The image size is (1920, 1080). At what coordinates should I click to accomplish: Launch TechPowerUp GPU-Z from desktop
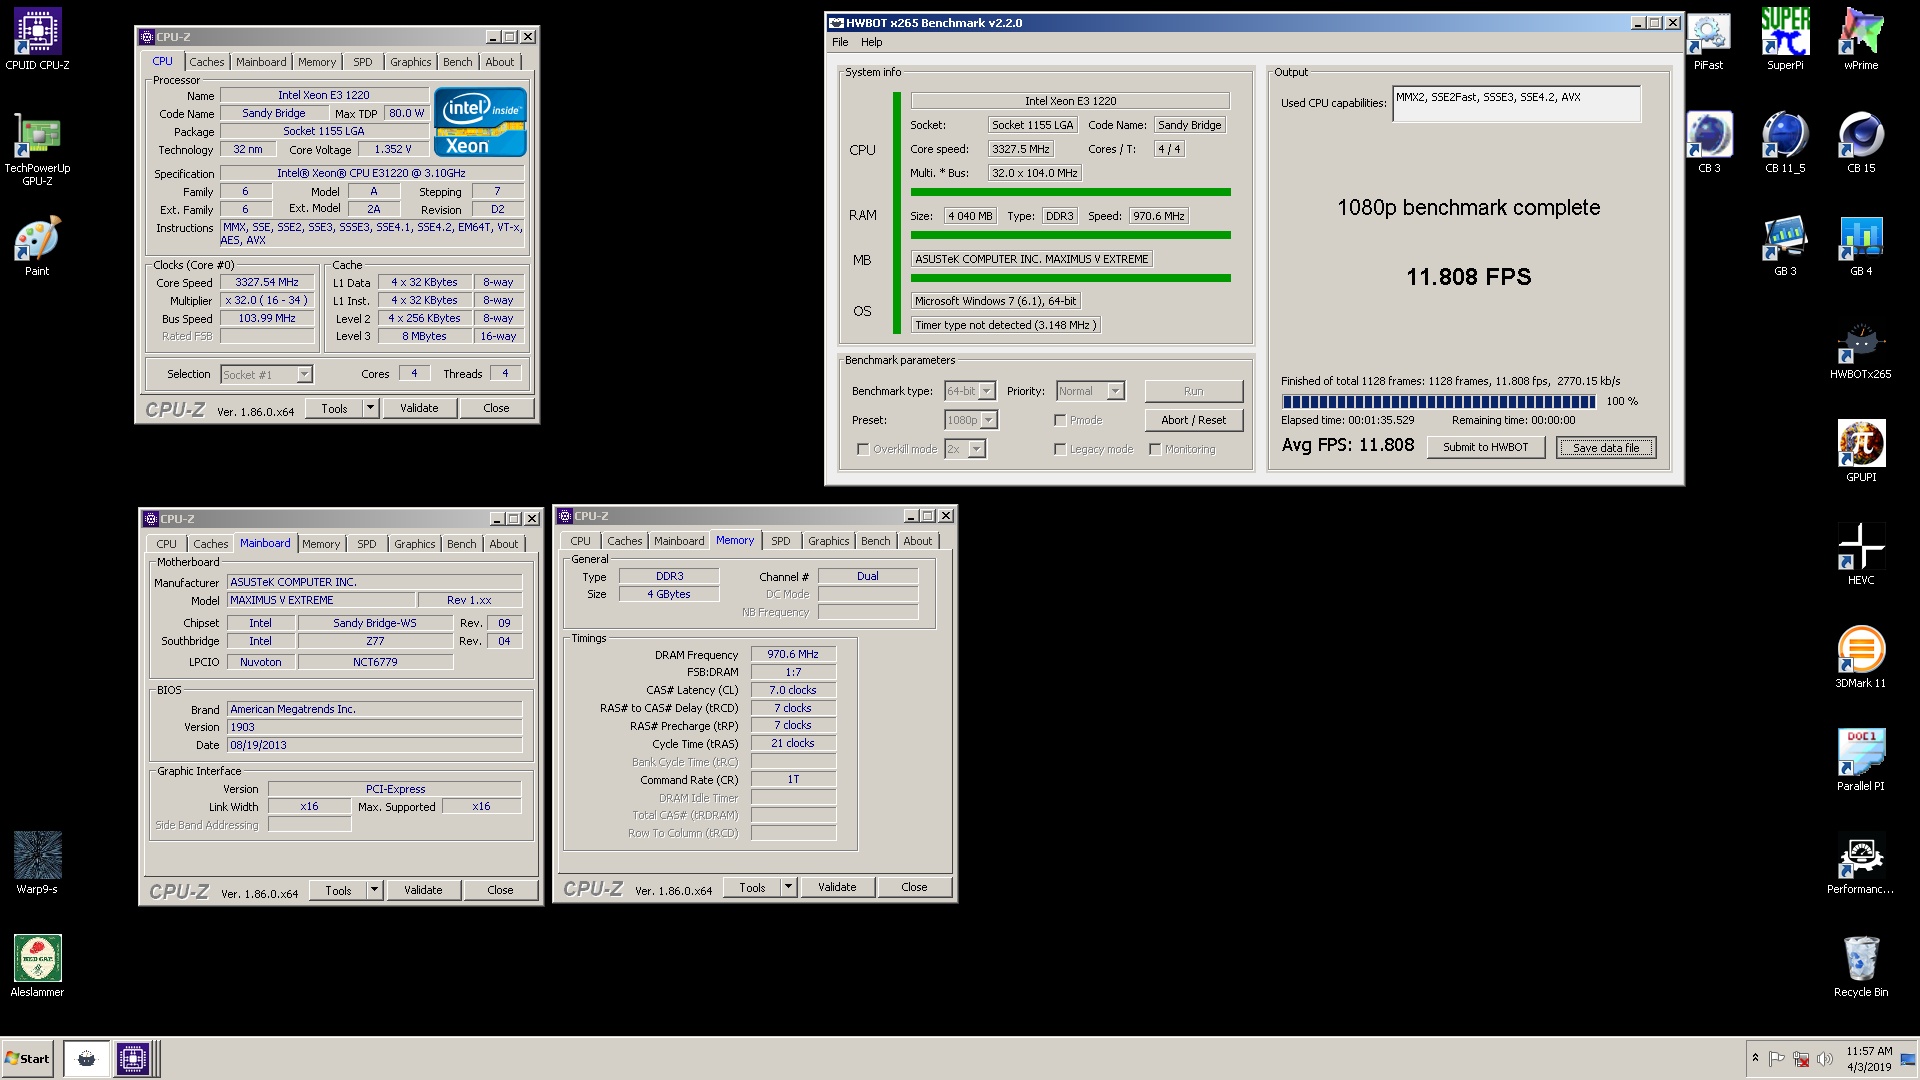[37, 150]
